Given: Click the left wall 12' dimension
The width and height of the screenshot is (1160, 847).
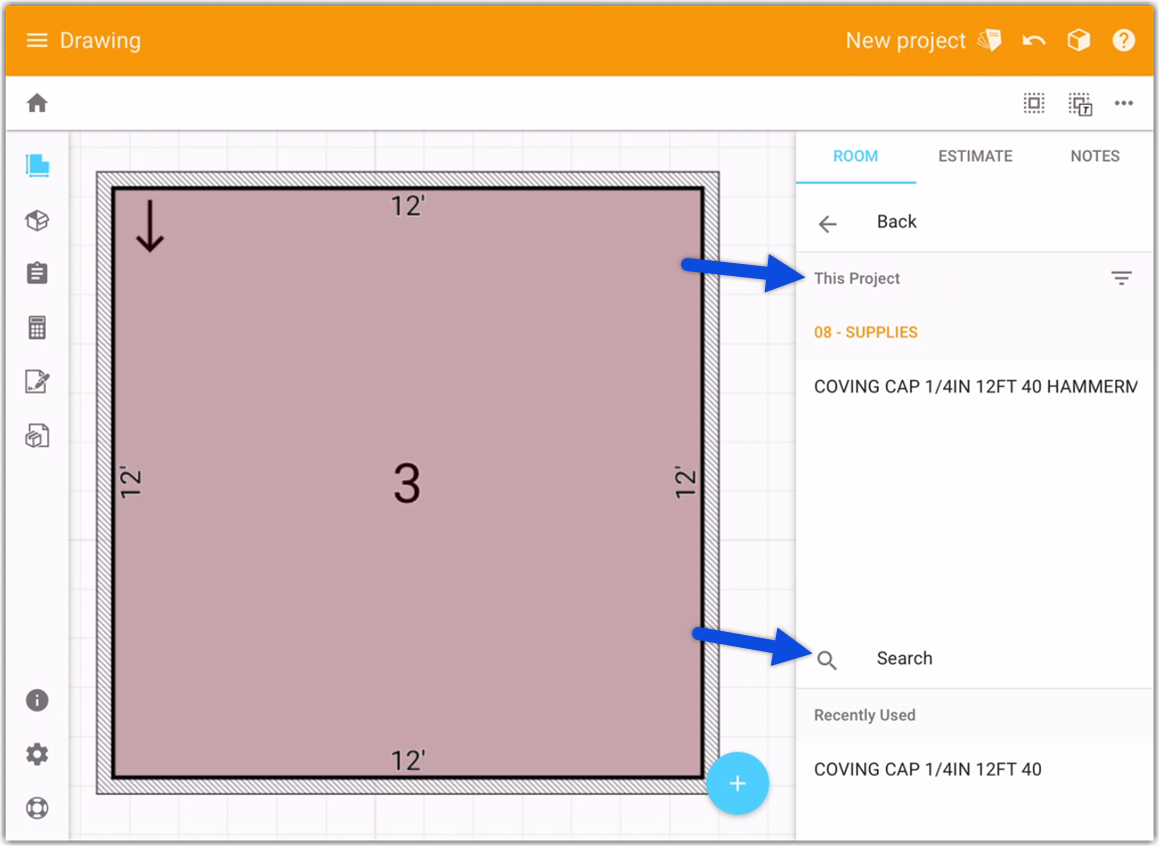Looking at the screenshot, I should [130, 483].
